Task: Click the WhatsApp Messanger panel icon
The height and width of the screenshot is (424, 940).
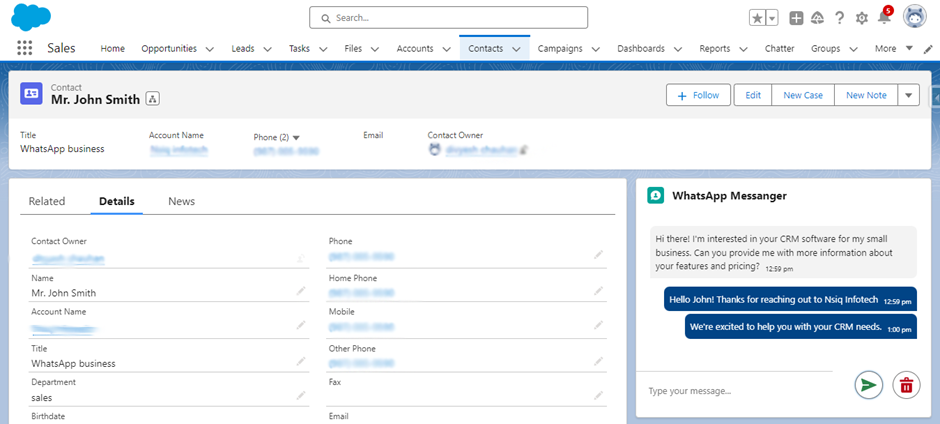Action: click(656, 196)
